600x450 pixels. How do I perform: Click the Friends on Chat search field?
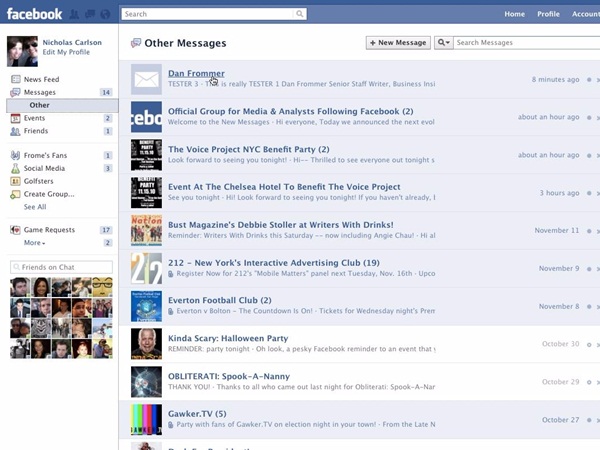coord(61,267)
